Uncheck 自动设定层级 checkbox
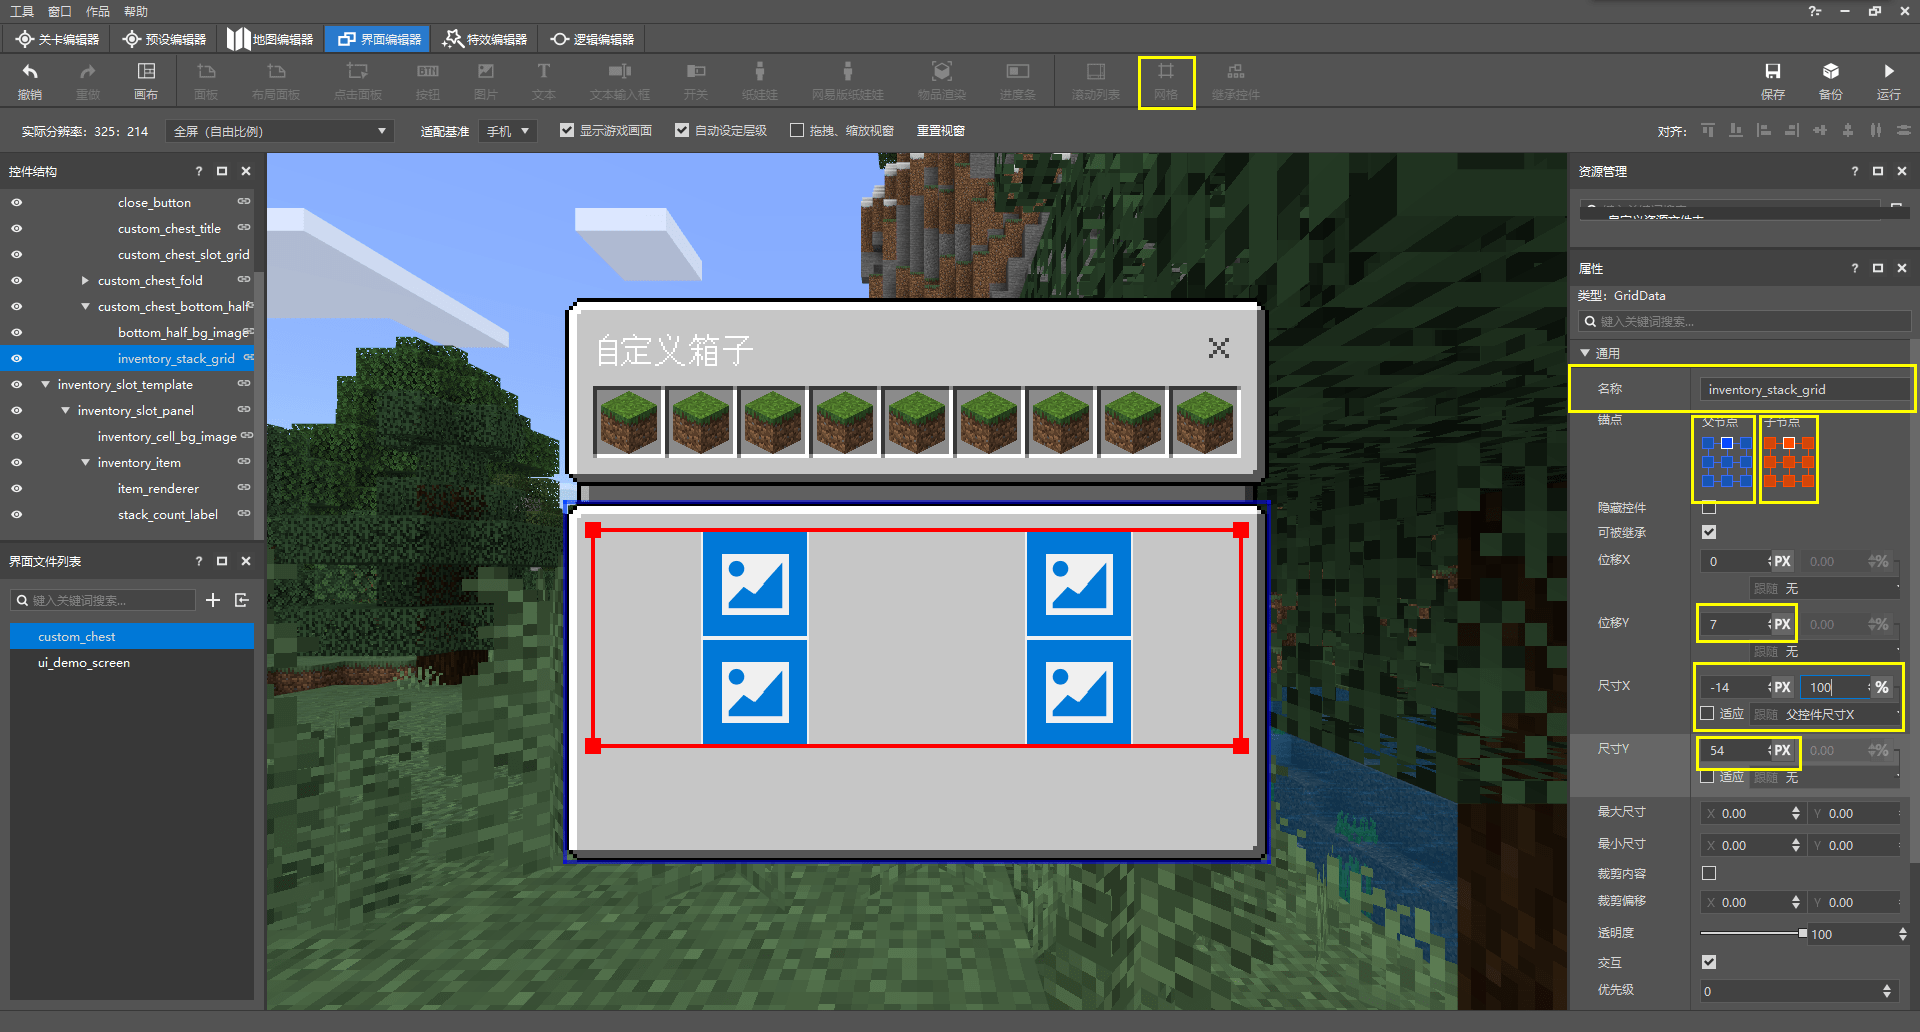This screenshot has width=1920, height=1032. [682, 130]
